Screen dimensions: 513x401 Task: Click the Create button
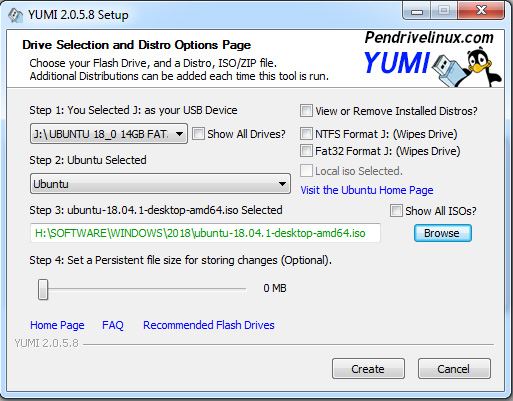368,369
